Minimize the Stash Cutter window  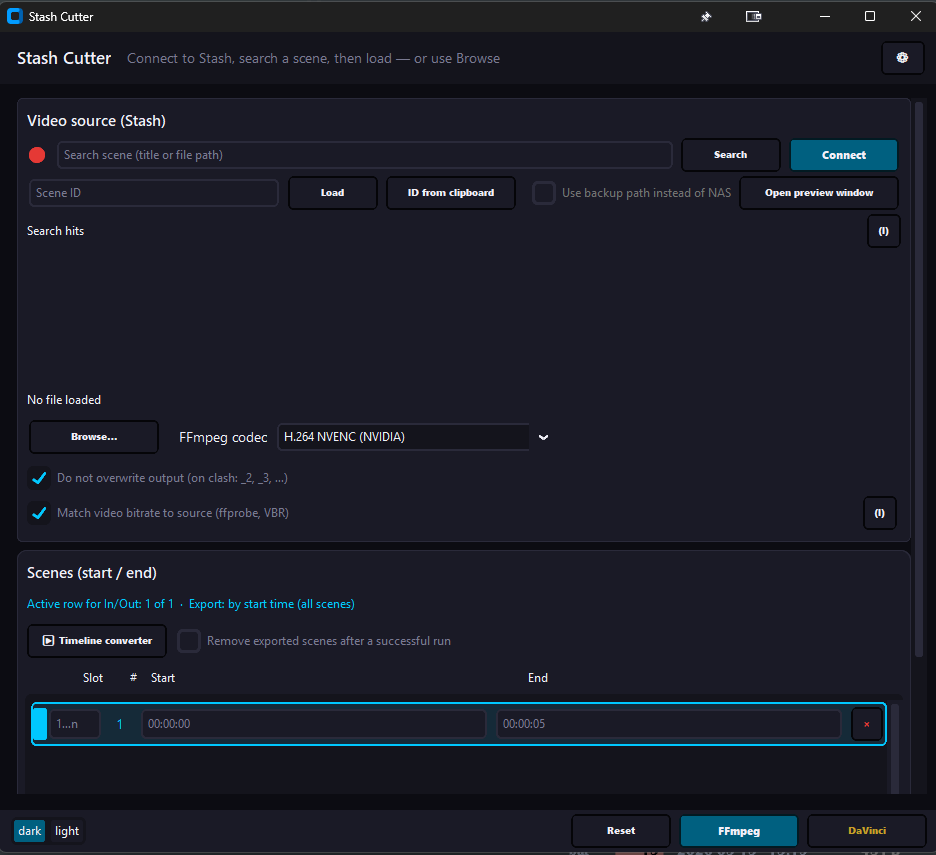pos(825,17)
